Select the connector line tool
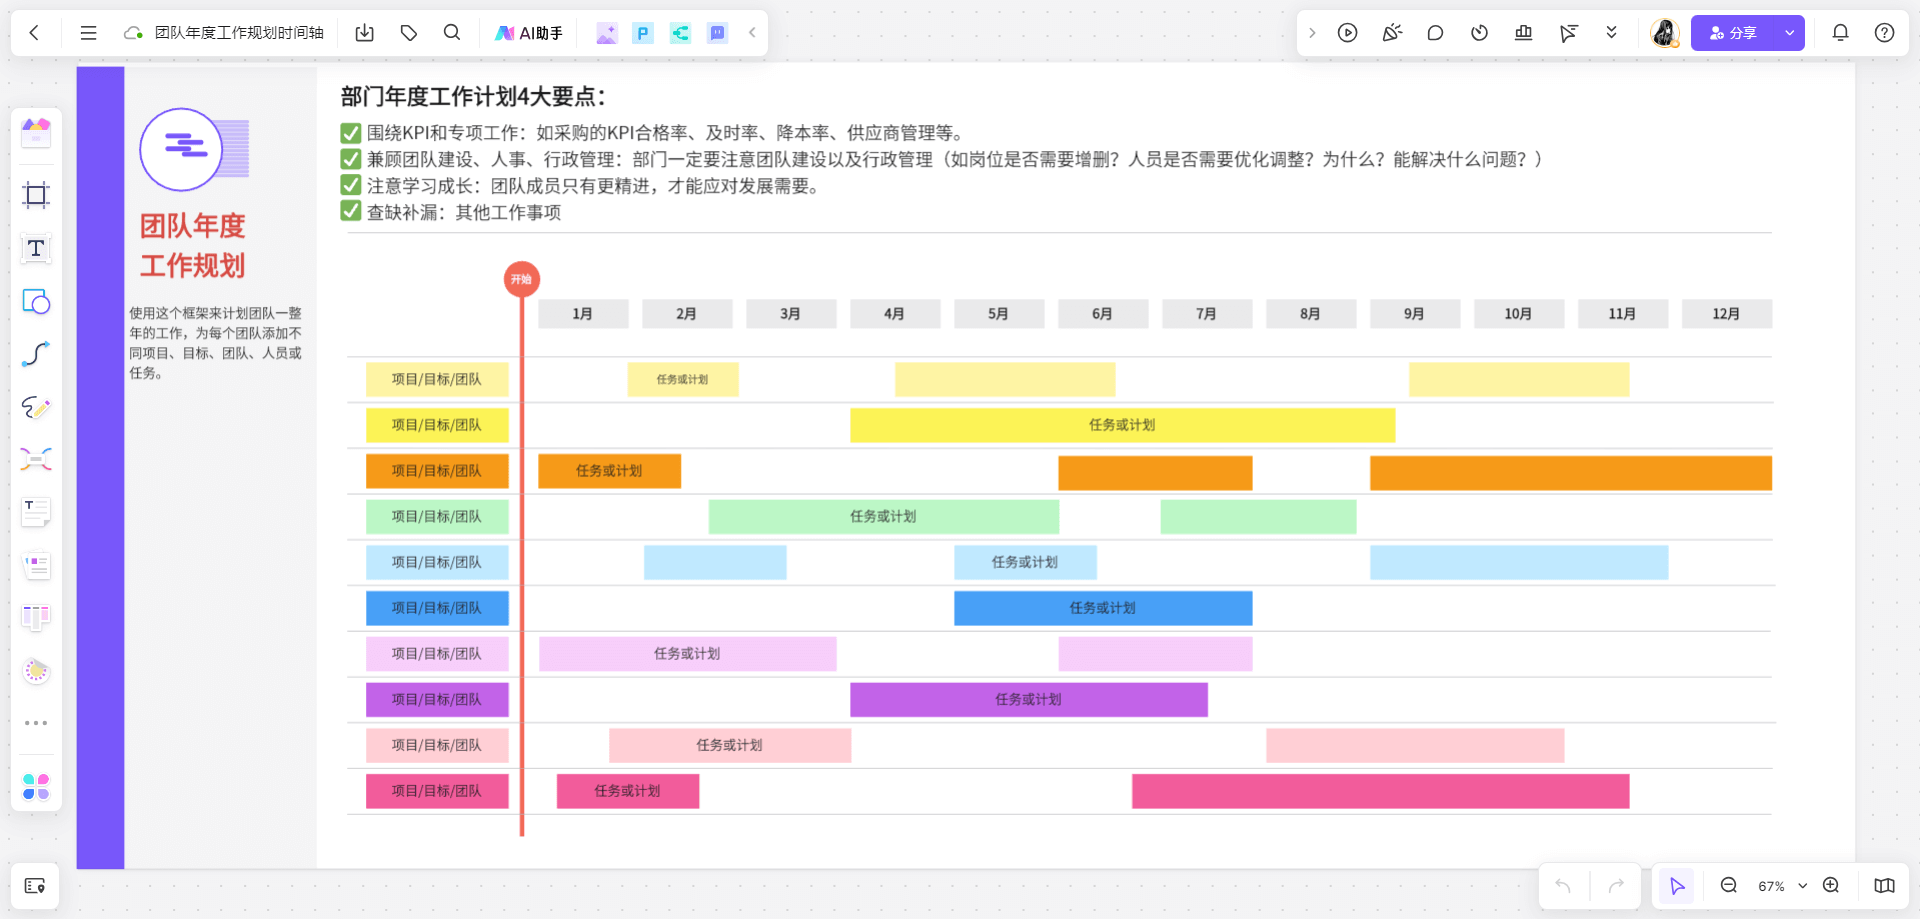Image resolution: width=1920 pixels, height=919 pixels. 36,354
